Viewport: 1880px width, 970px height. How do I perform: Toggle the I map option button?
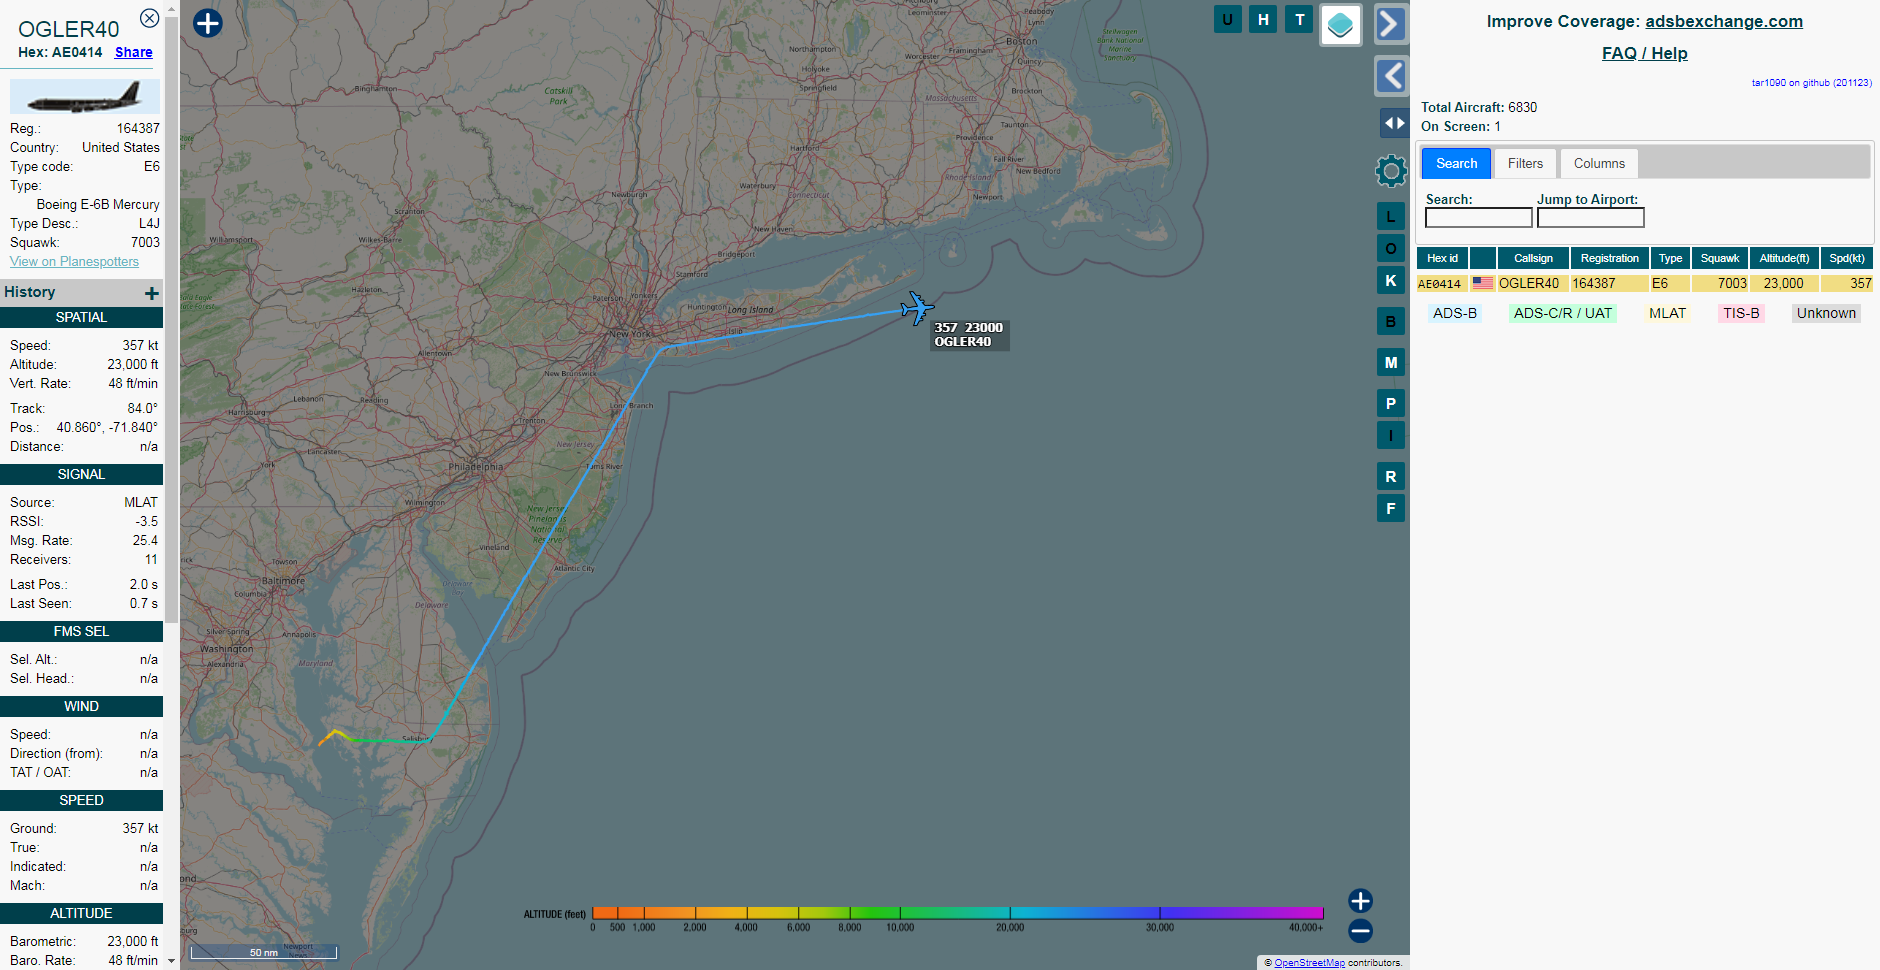click(x=1391, y=435)
